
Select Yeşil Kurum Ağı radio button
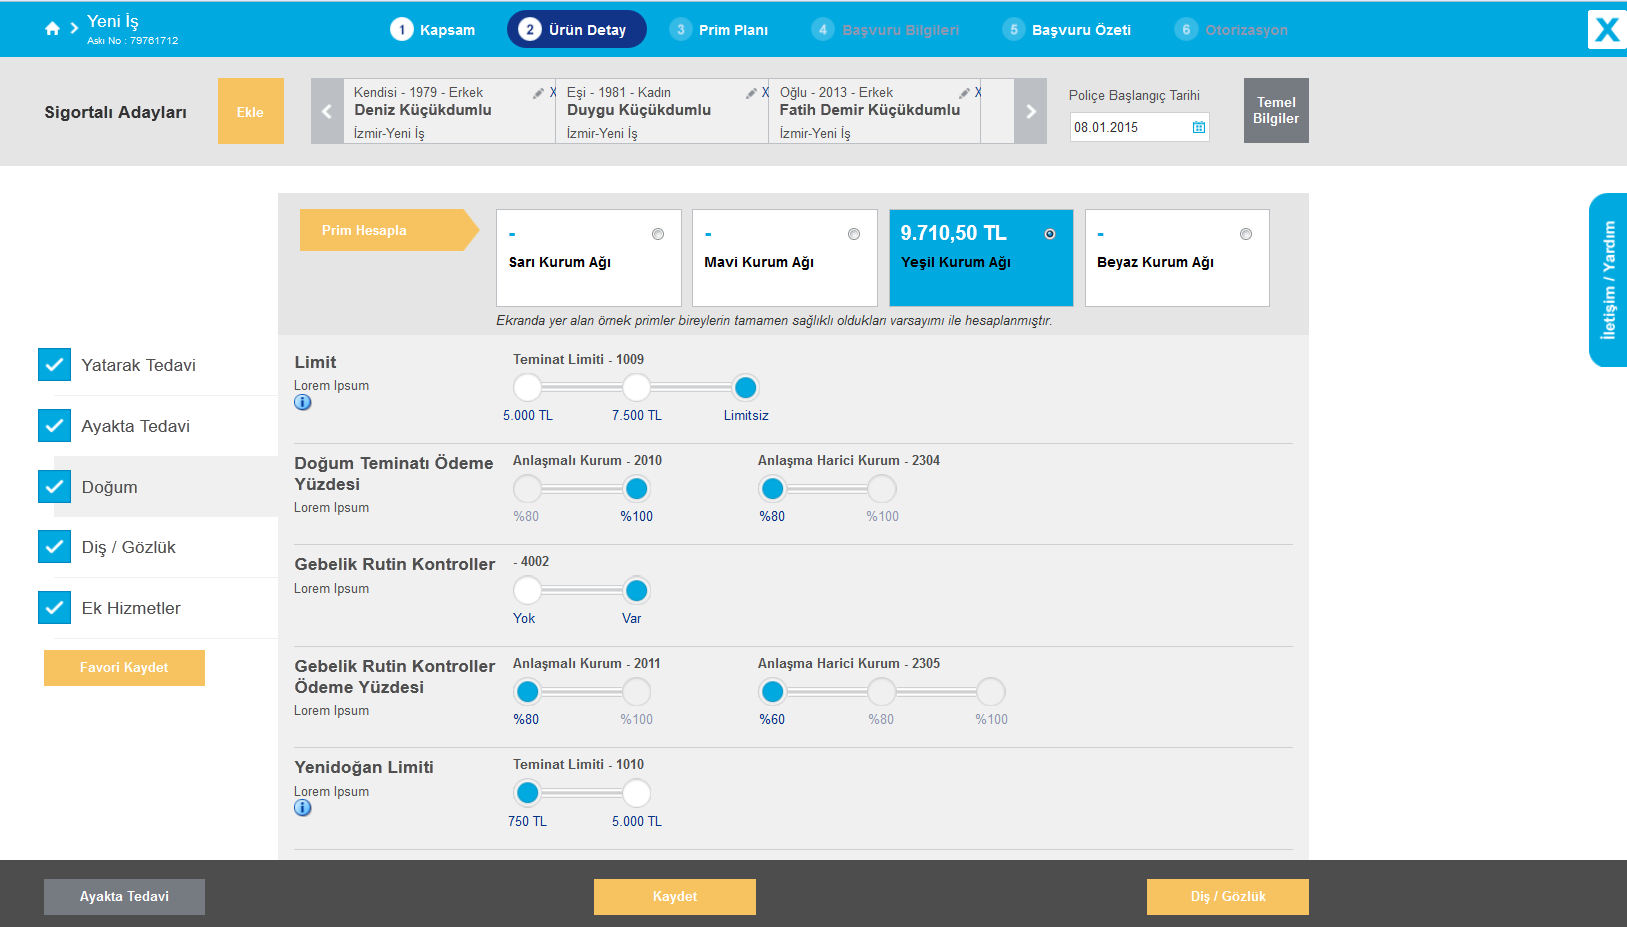1050,234
